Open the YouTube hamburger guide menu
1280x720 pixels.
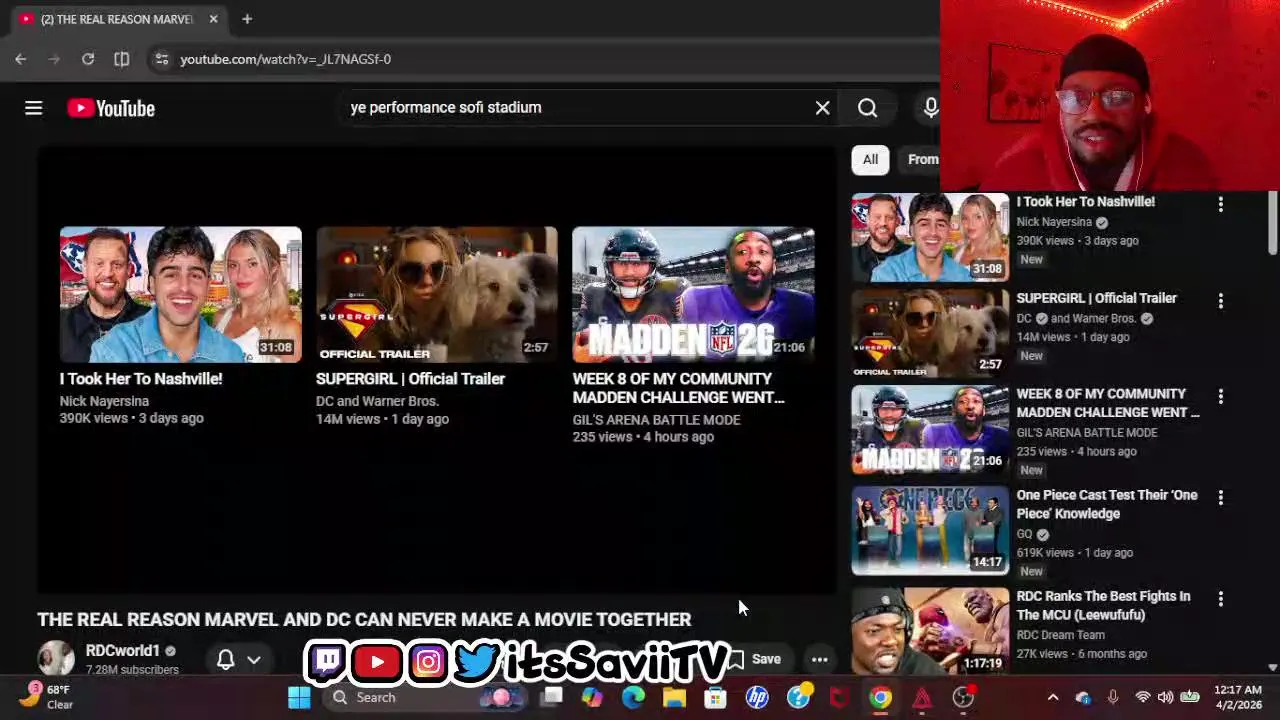click(x=33, y=108)
